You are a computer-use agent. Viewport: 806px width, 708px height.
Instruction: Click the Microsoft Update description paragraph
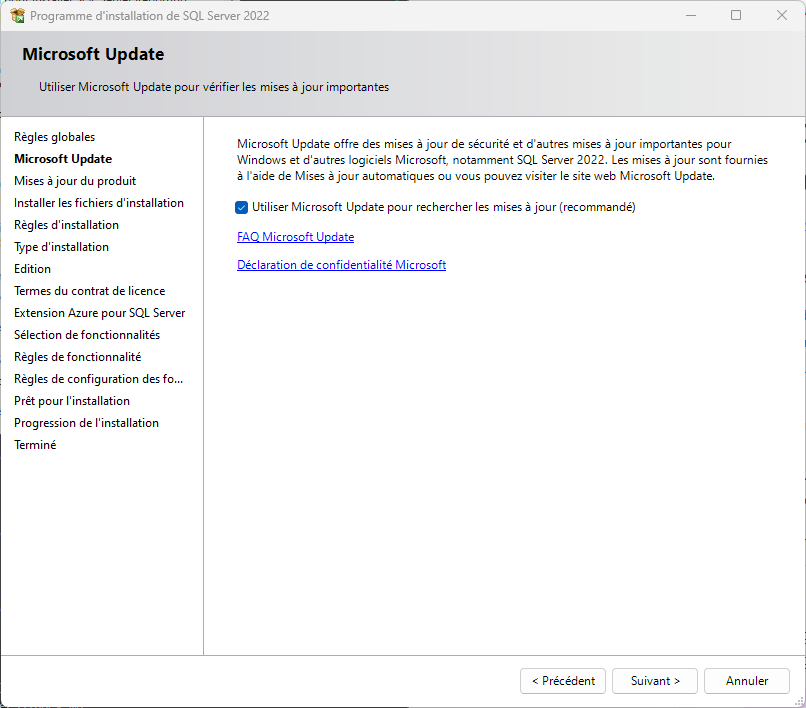[x=502, y=160]
